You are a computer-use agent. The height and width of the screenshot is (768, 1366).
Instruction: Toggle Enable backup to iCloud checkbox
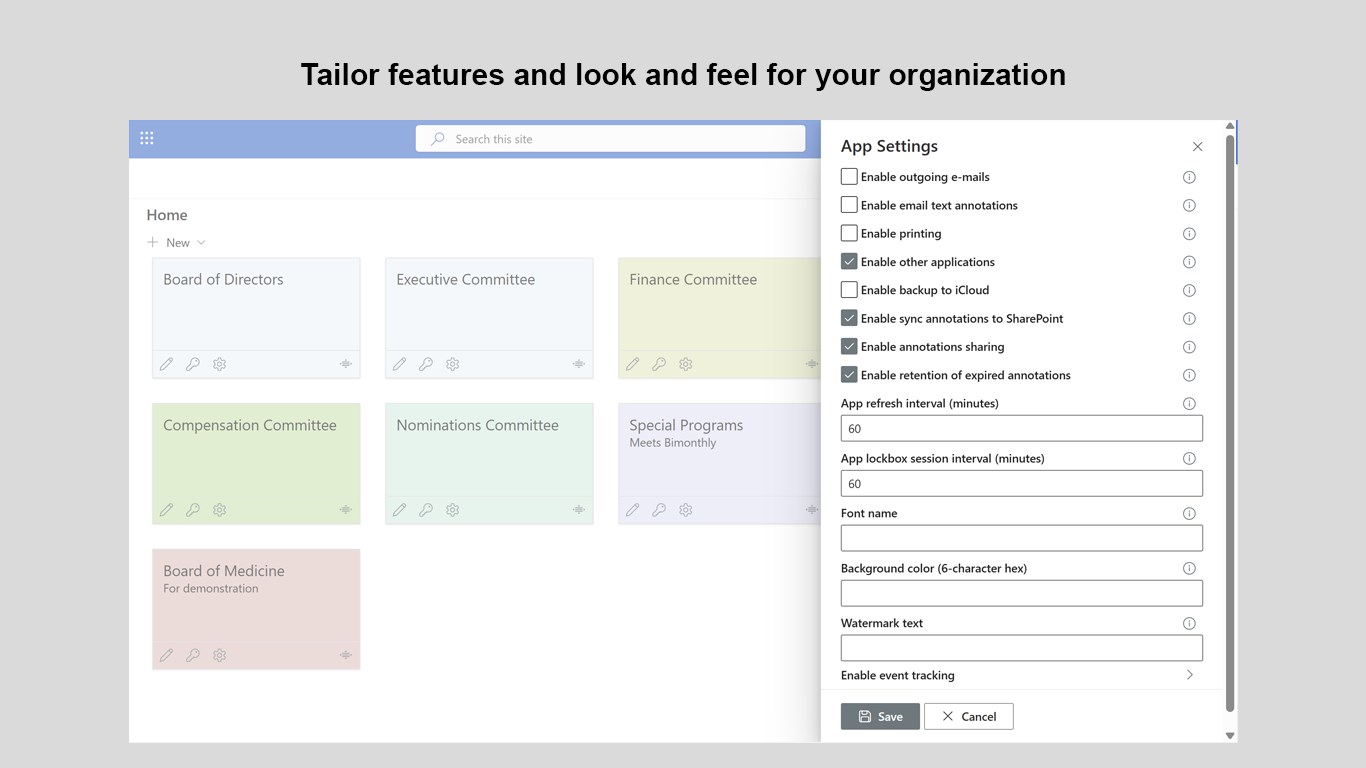pyautogui.click(x=849, y=290)
